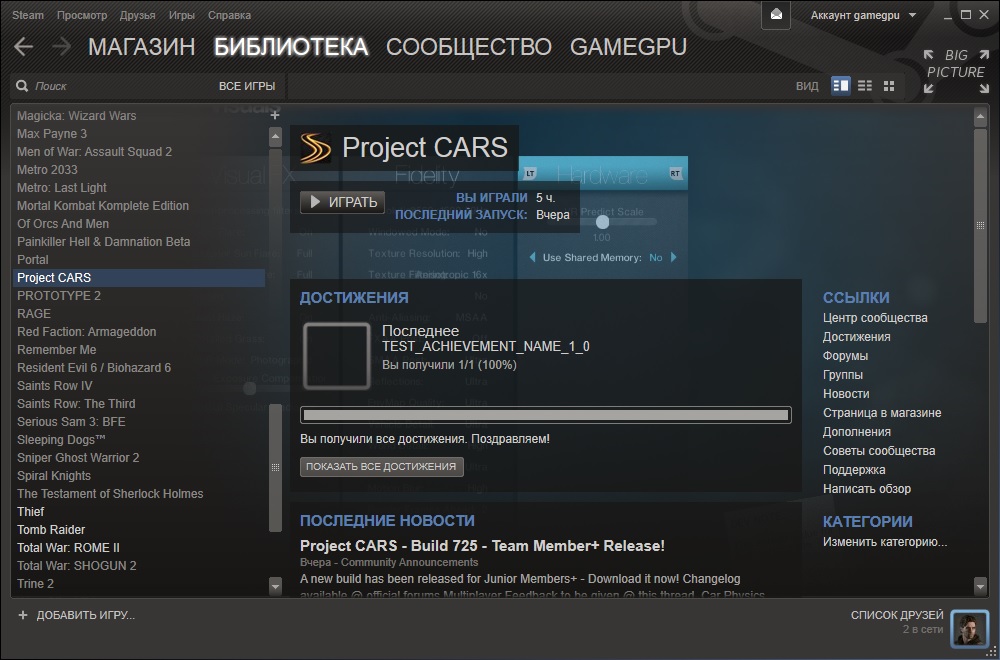Select RAGE in the games list
The height and width of the screenshot is (660, 1000).
click(x=139, y=314)
